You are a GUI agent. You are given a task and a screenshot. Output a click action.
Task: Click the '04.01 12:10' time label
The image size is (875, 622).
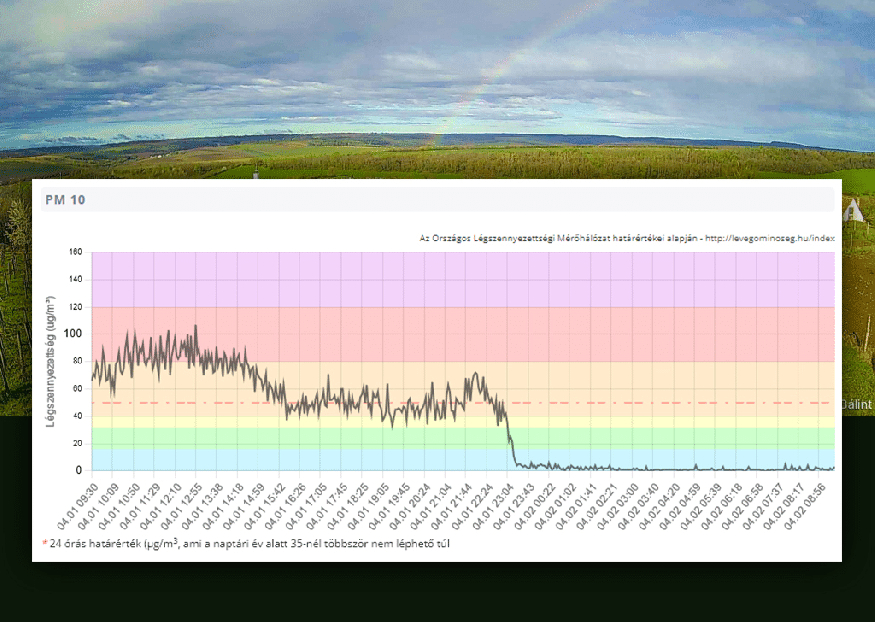[161, 505]
